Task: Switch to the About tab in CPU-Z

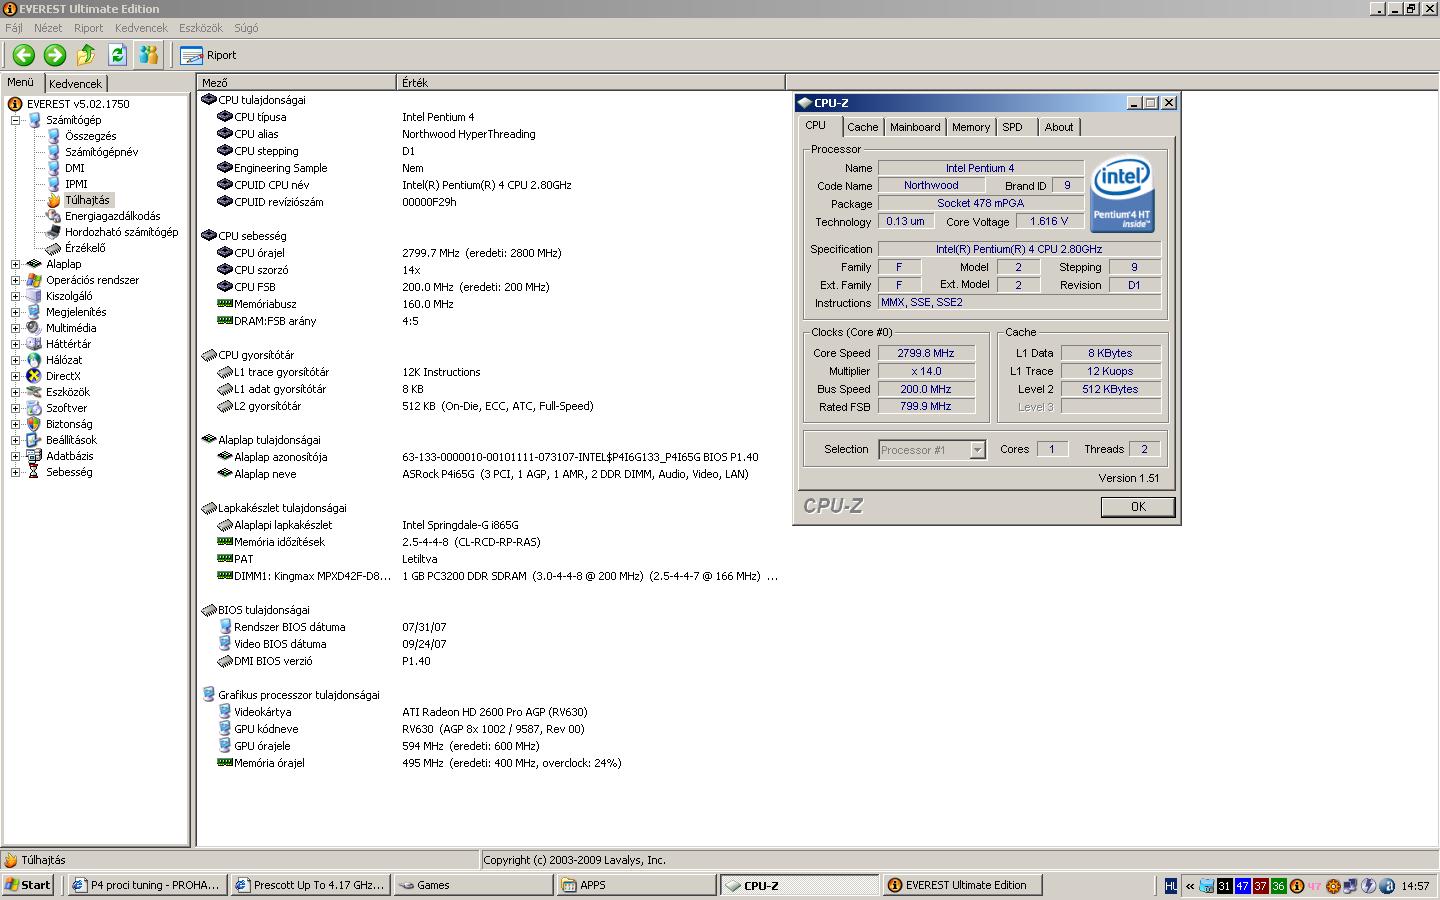Action: click(1059, 127)
